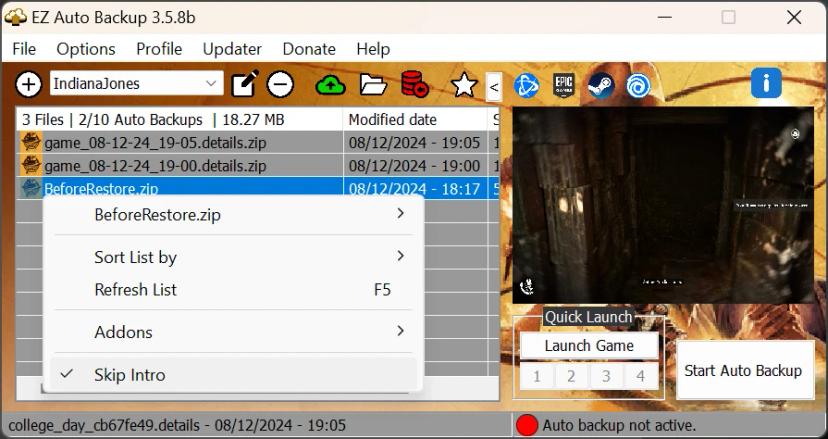Open the Ubisoft Connect launcher icon
The image size is (828, 439).
[x=638, y=85]
